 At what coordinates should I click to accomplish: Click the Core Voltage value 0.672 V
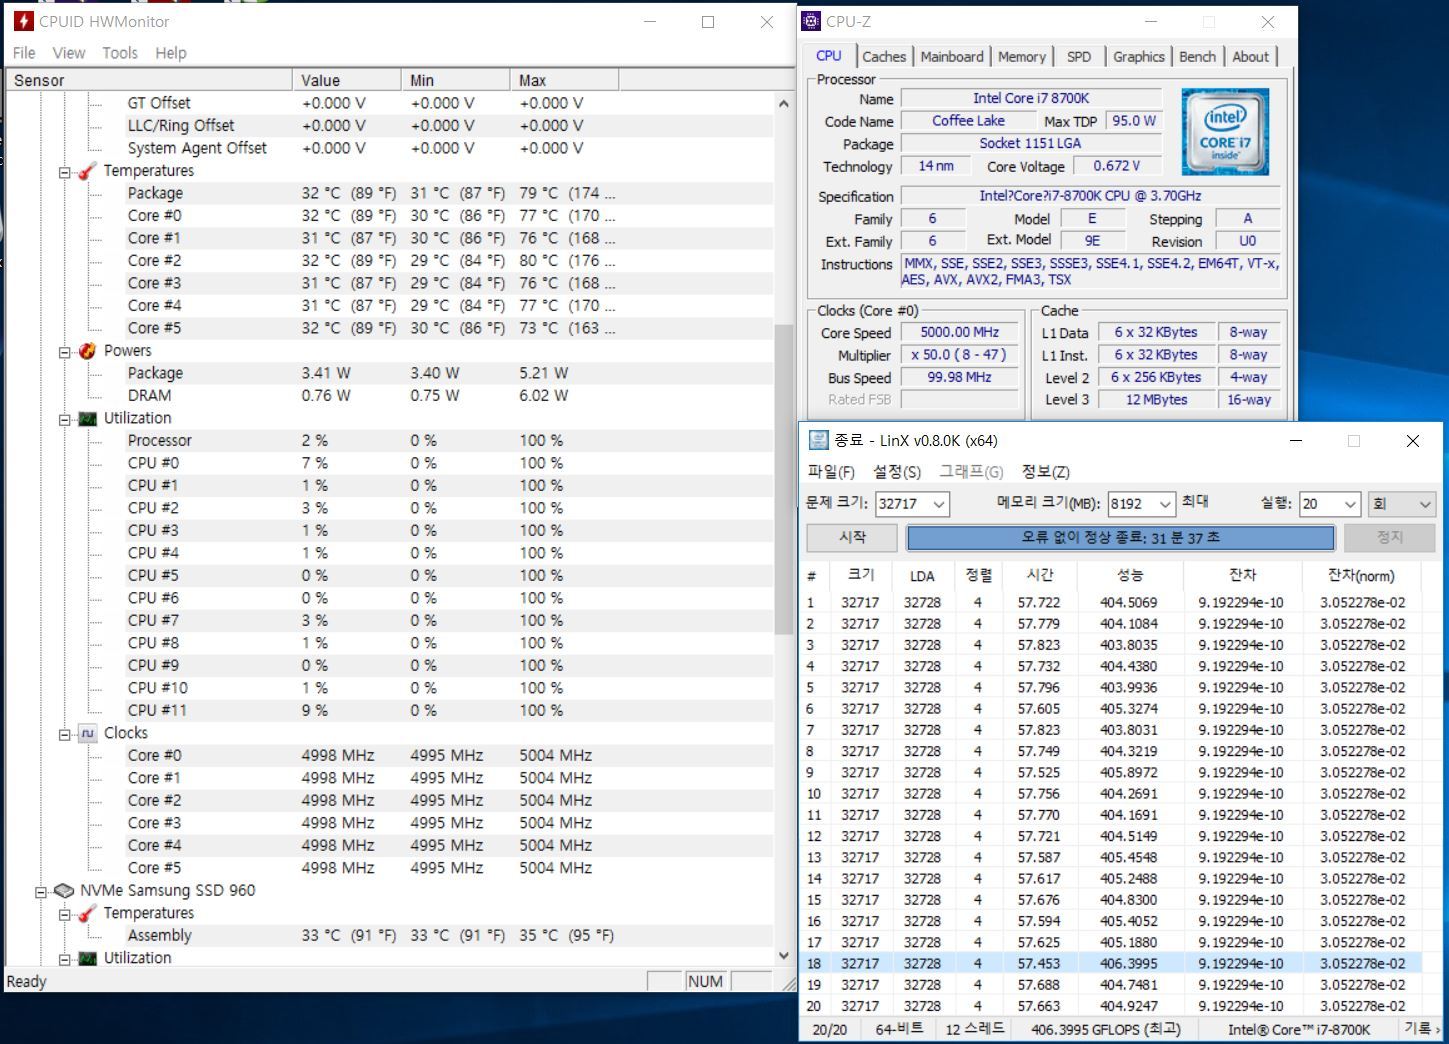coord(1117,166)
